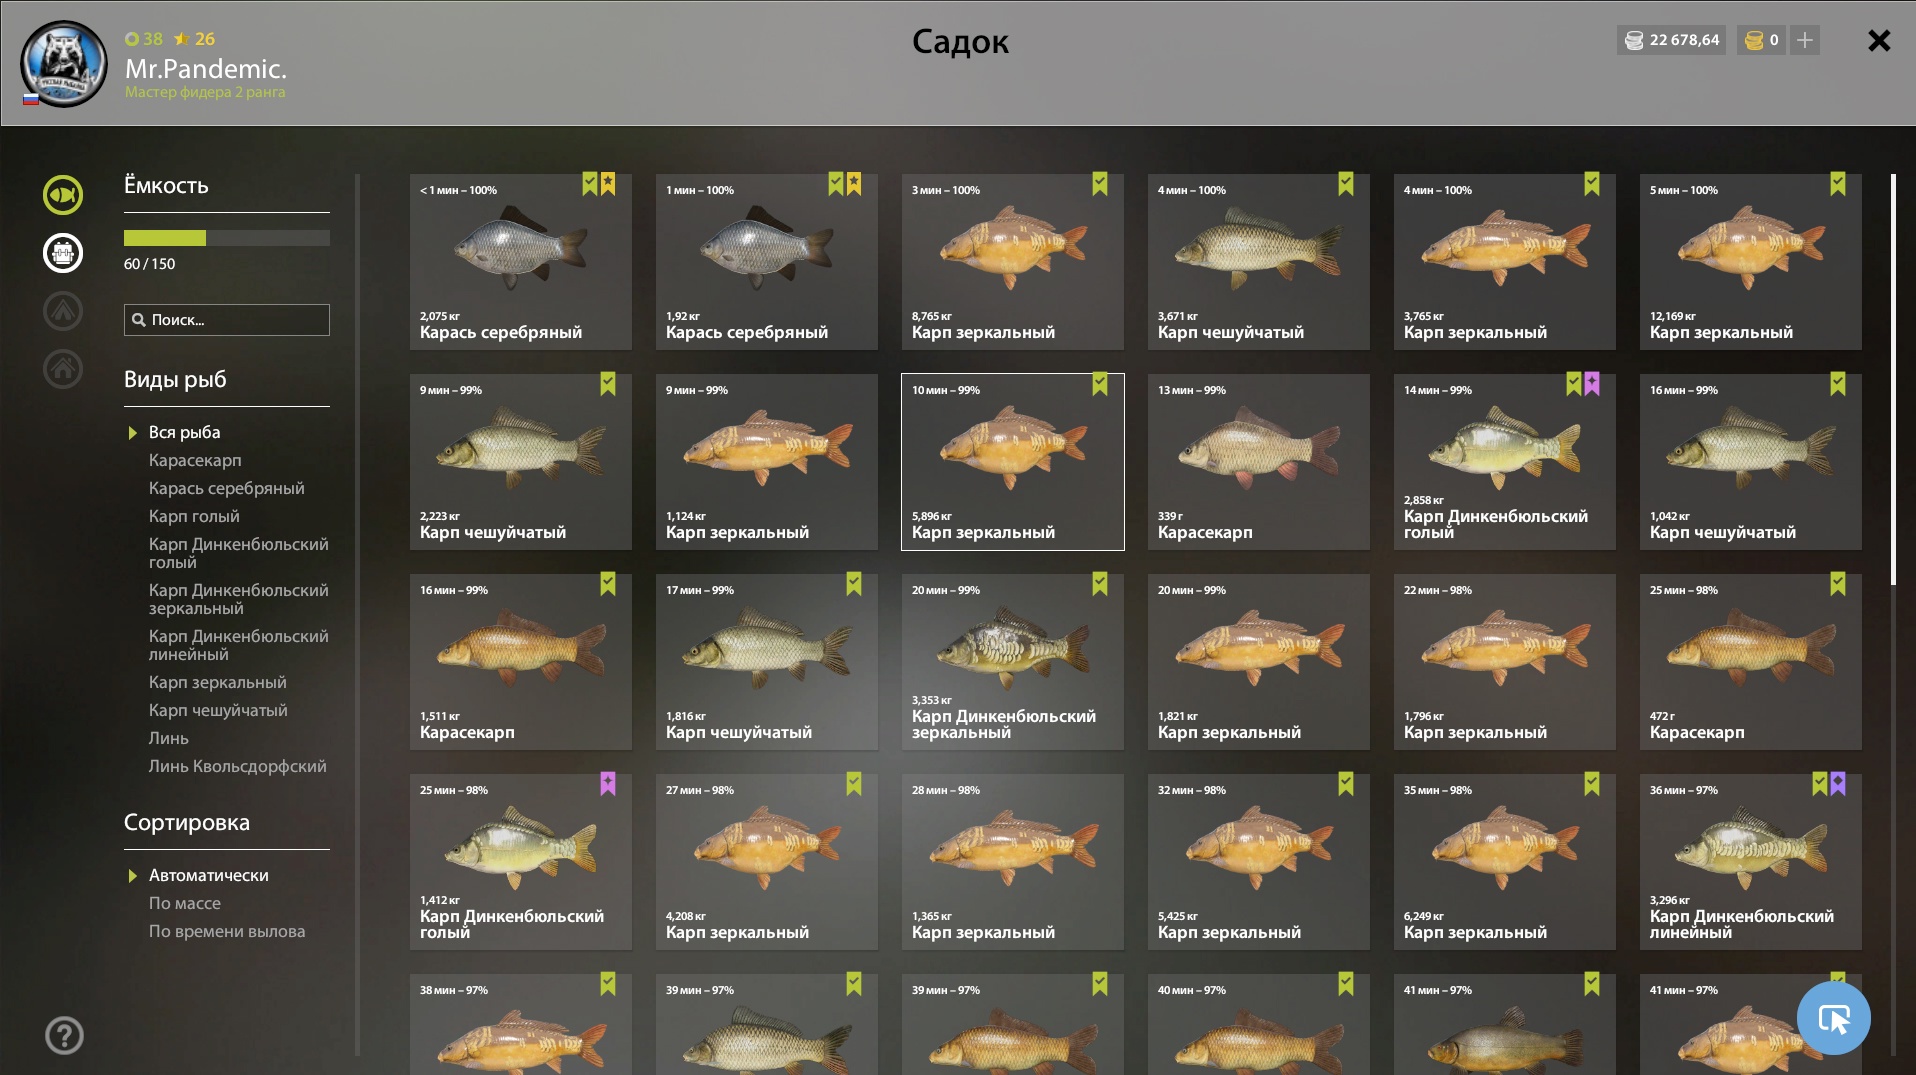Image resolution: width=1916 pixels, height=1075 pixels.
Task: Select the home icon in left sidebar
Action: click(x=63, y=369)
